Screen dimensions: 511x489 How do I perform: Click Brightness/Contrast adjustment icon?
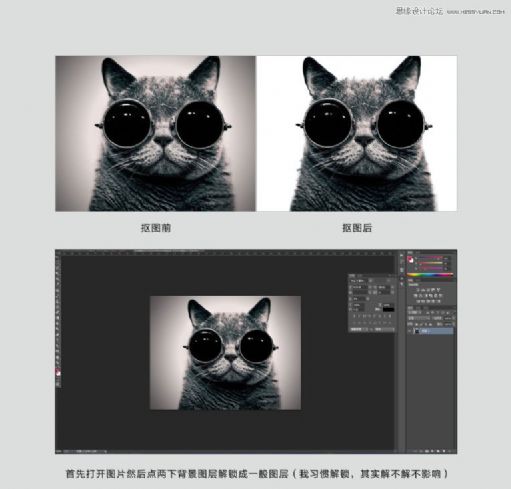tap(418, 290)
